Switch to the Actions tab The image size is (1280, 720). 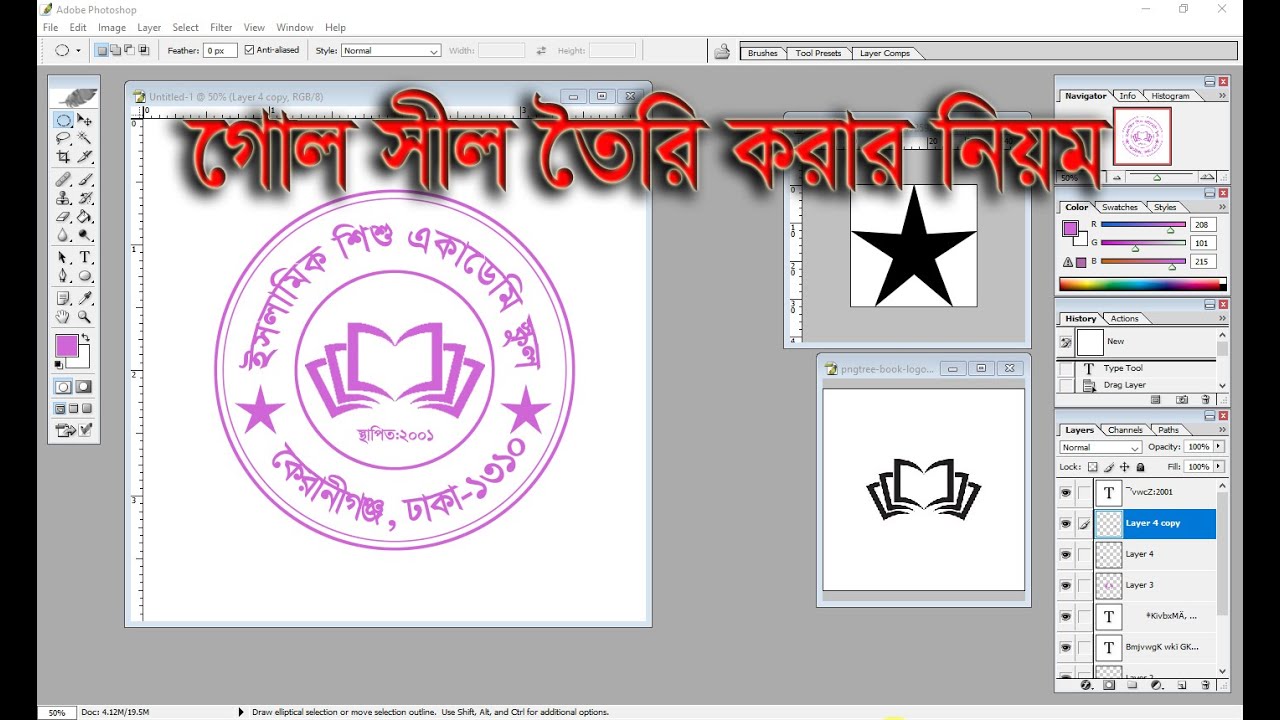click(1125, 318)
